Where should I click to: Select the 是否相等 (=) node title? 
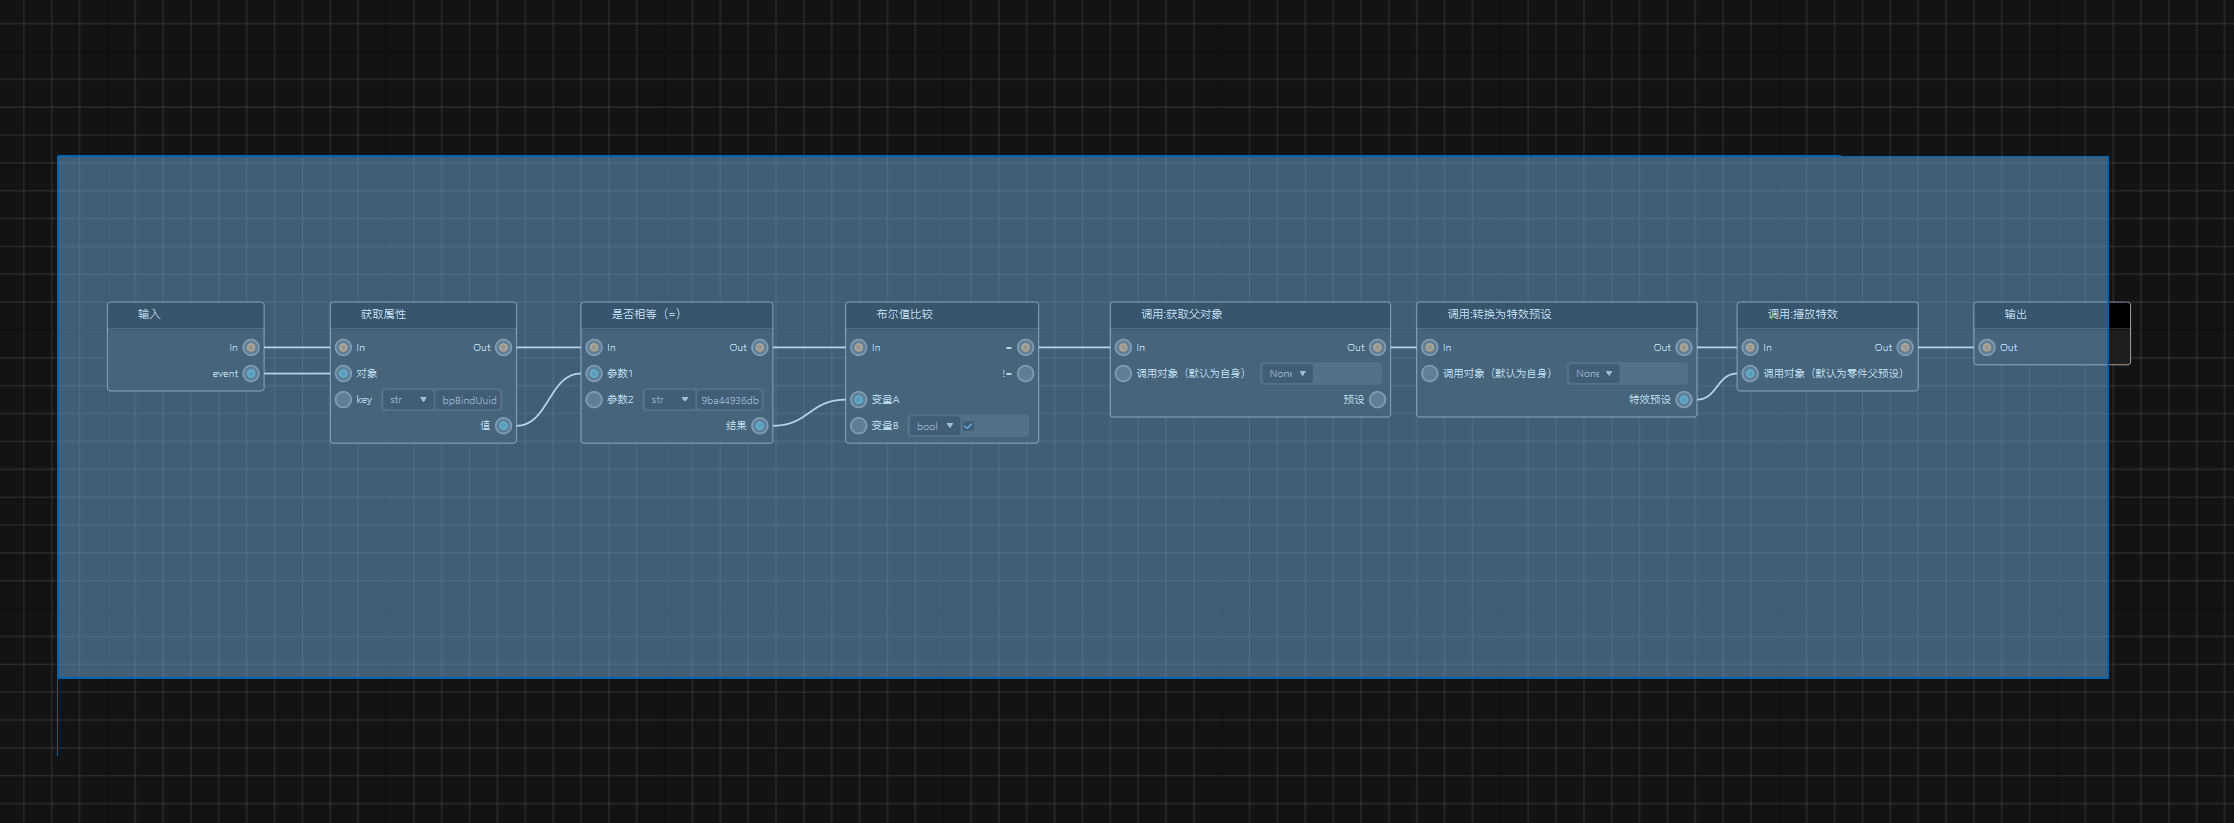646,314
